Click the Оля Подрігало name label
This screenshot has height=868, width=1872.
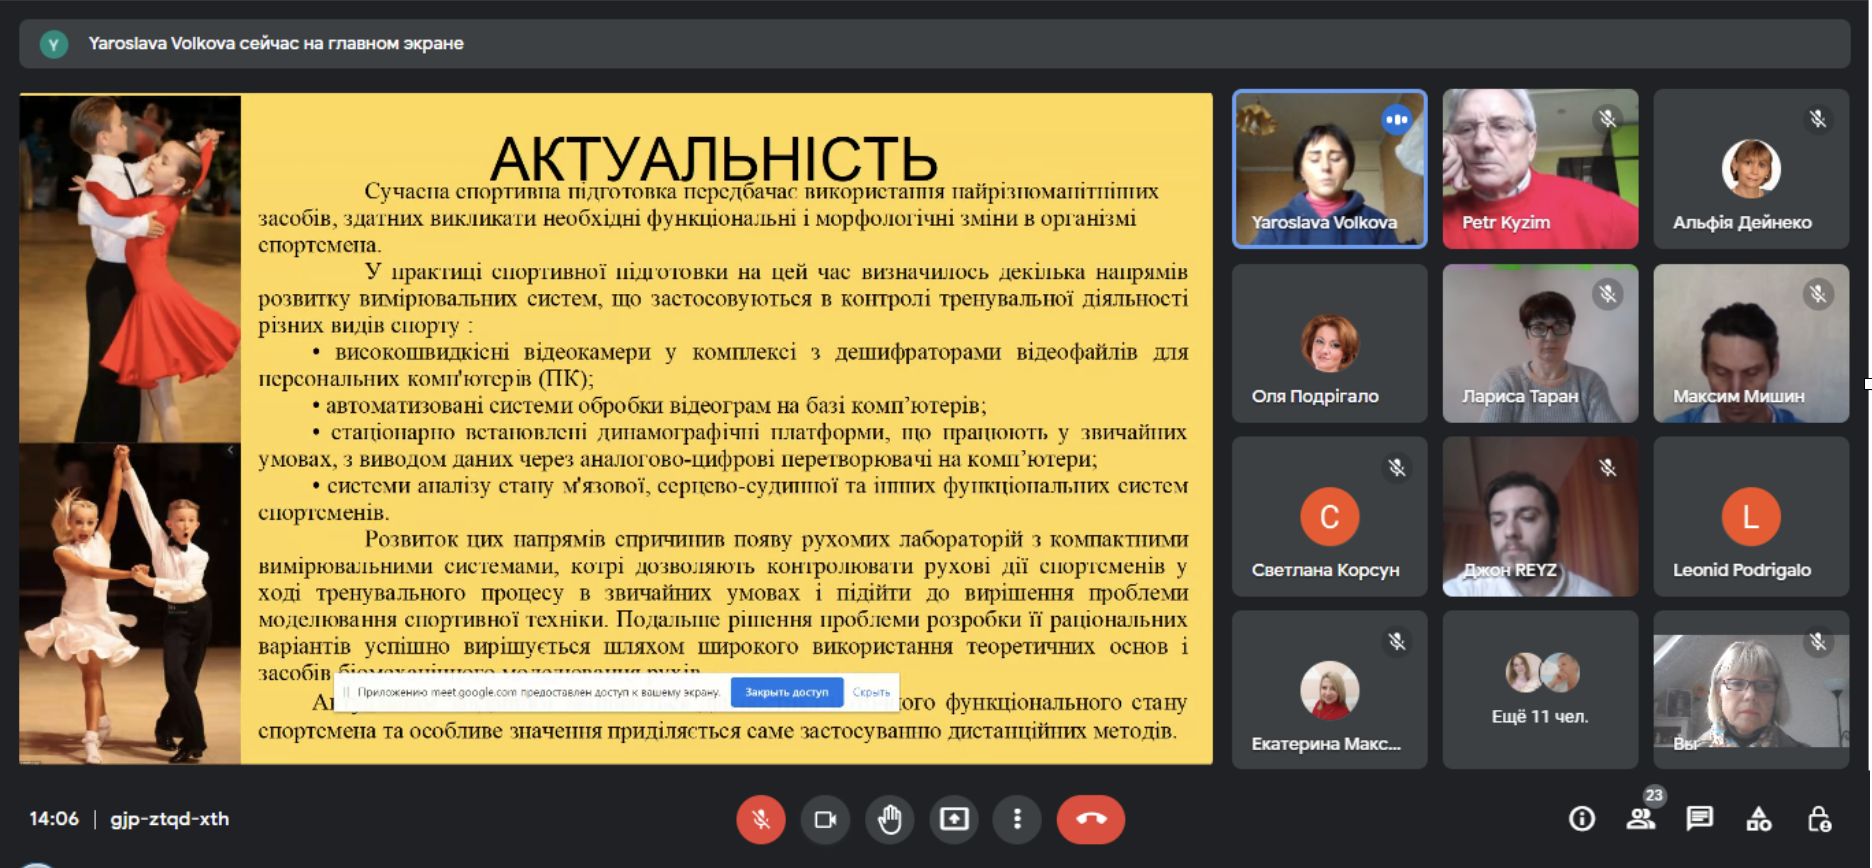tap(1315, 396)
